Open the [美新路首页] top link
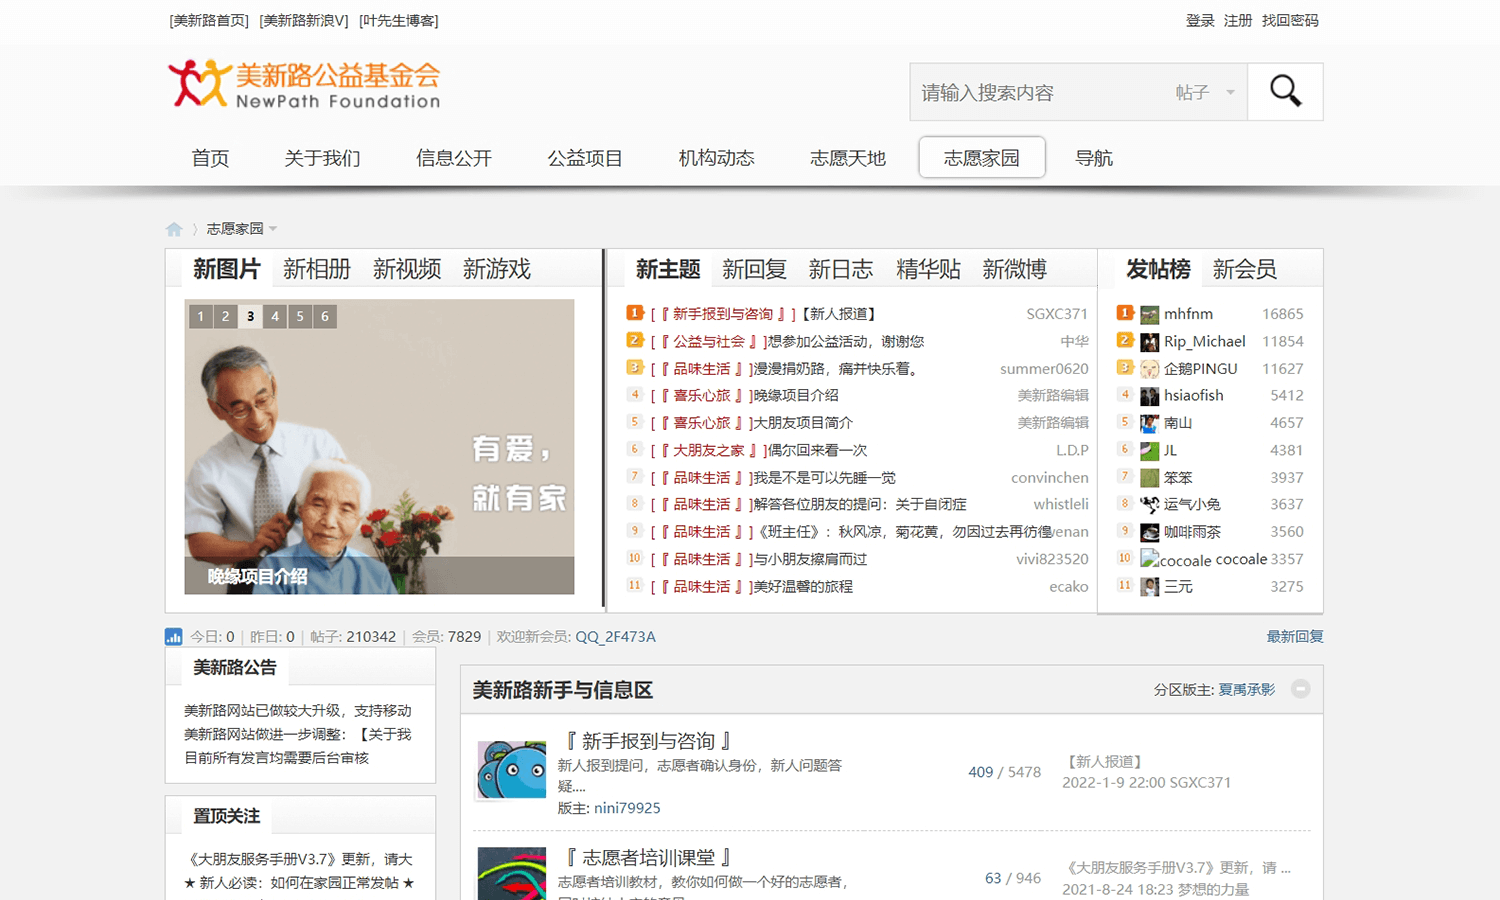The height and width of the screenshot is (900, 1500). (x=209, y=20)
